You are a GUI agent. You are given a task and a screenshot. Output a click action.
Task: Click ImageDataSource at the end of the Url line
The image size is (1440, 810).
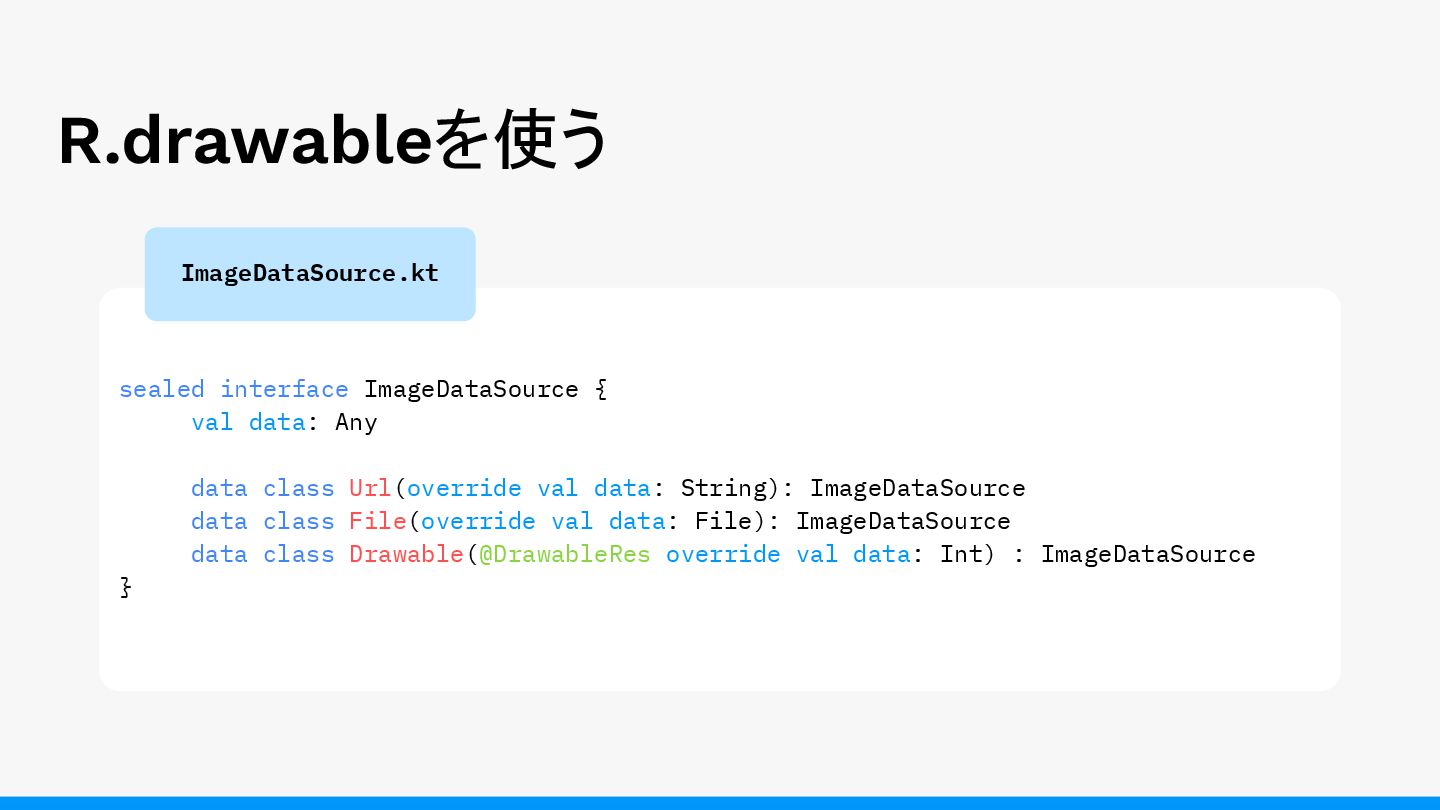click(x=917, y=488)
